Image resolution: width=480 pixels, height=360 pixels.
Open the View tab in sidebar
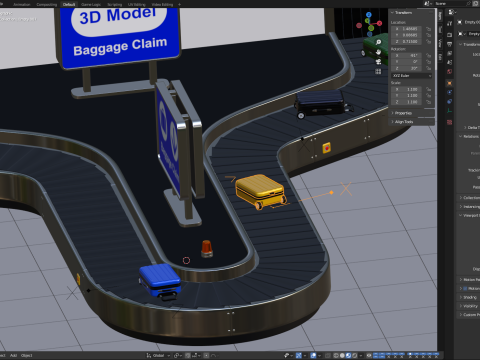(440, 43)
